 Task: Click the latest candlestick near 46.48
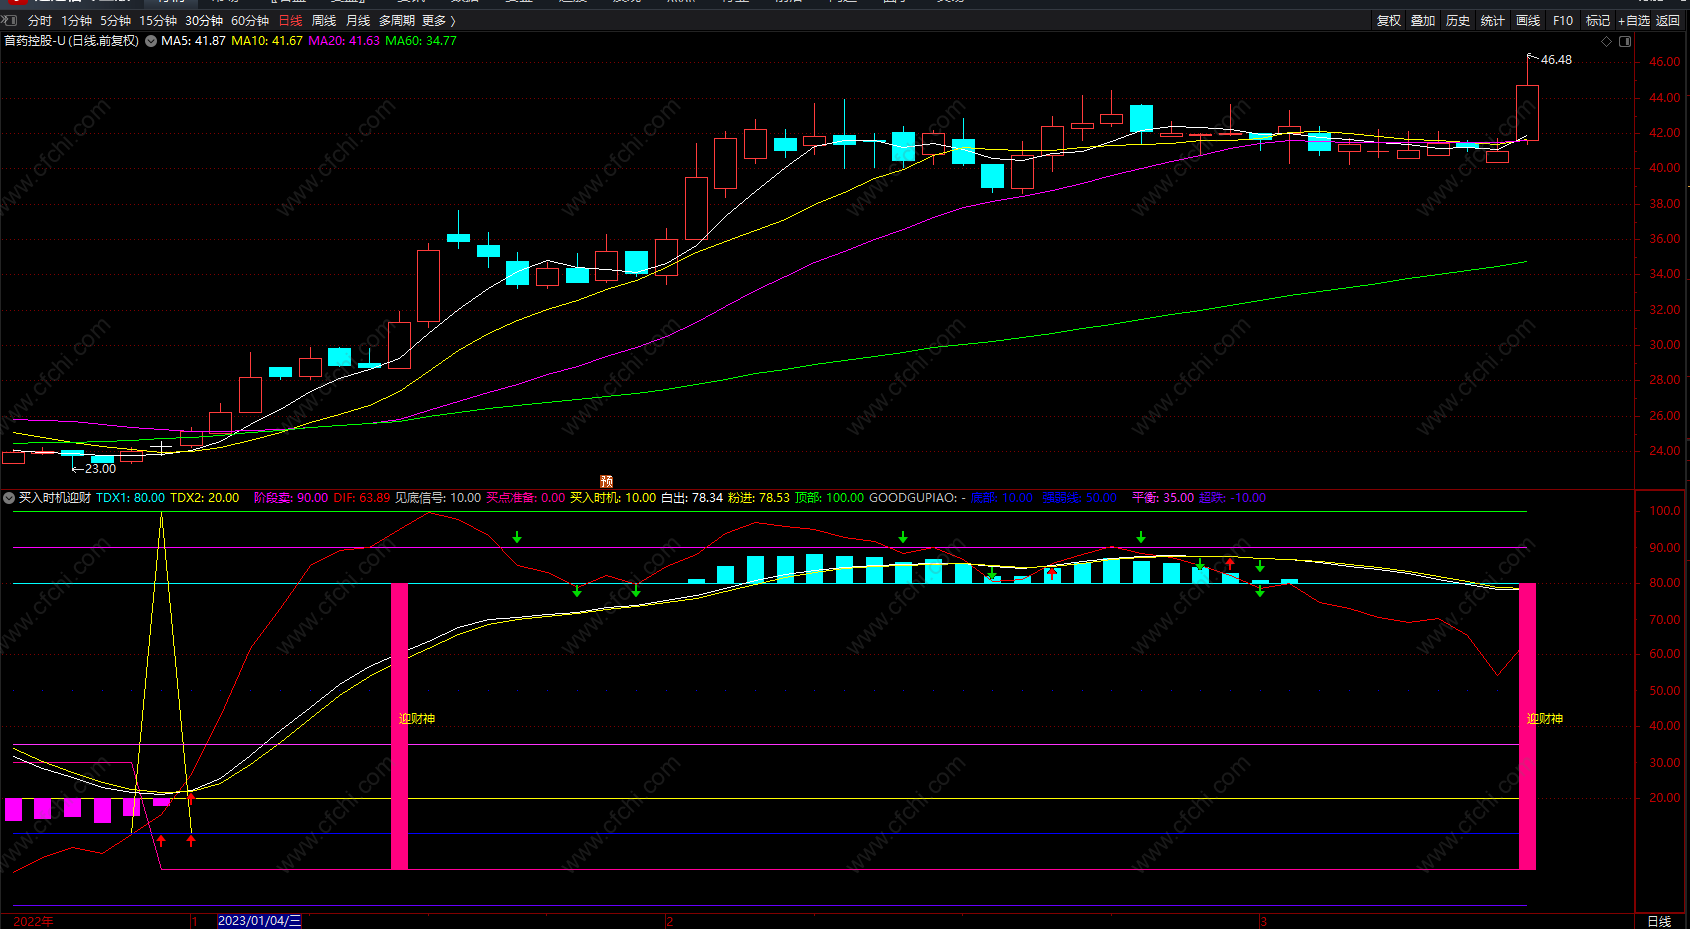click(x=1527, y=112)
